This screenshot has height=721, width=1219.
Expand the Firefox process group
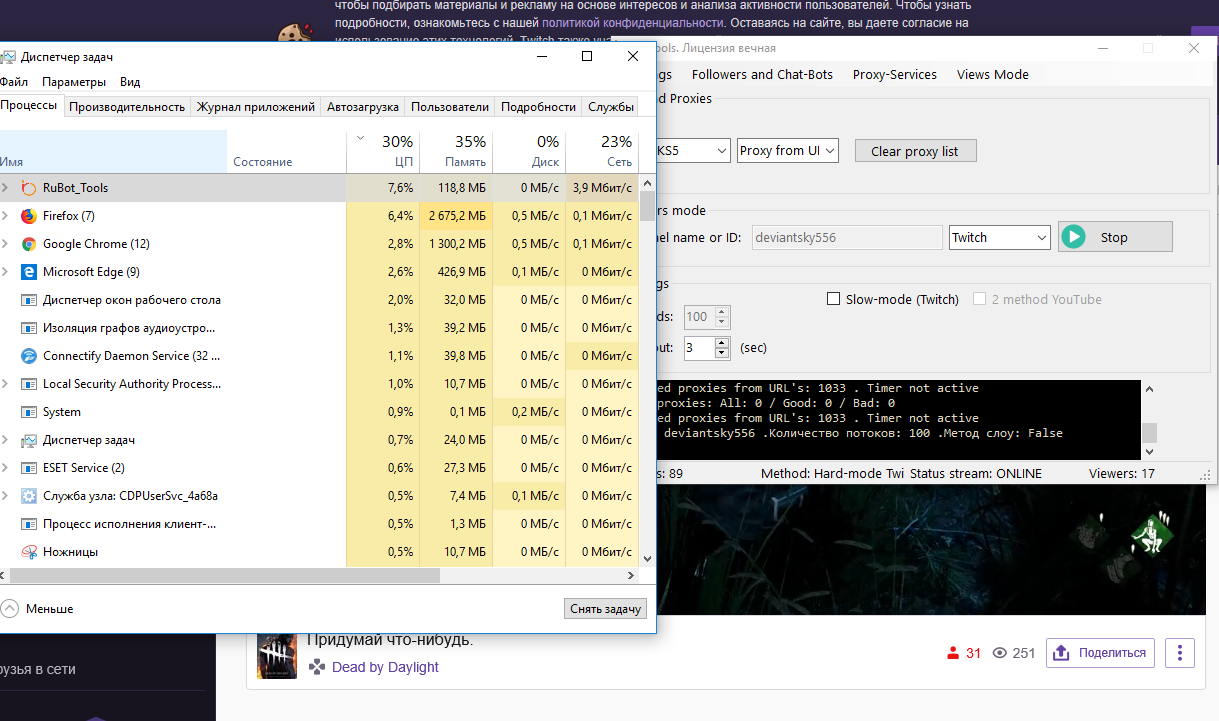[5, 216]
